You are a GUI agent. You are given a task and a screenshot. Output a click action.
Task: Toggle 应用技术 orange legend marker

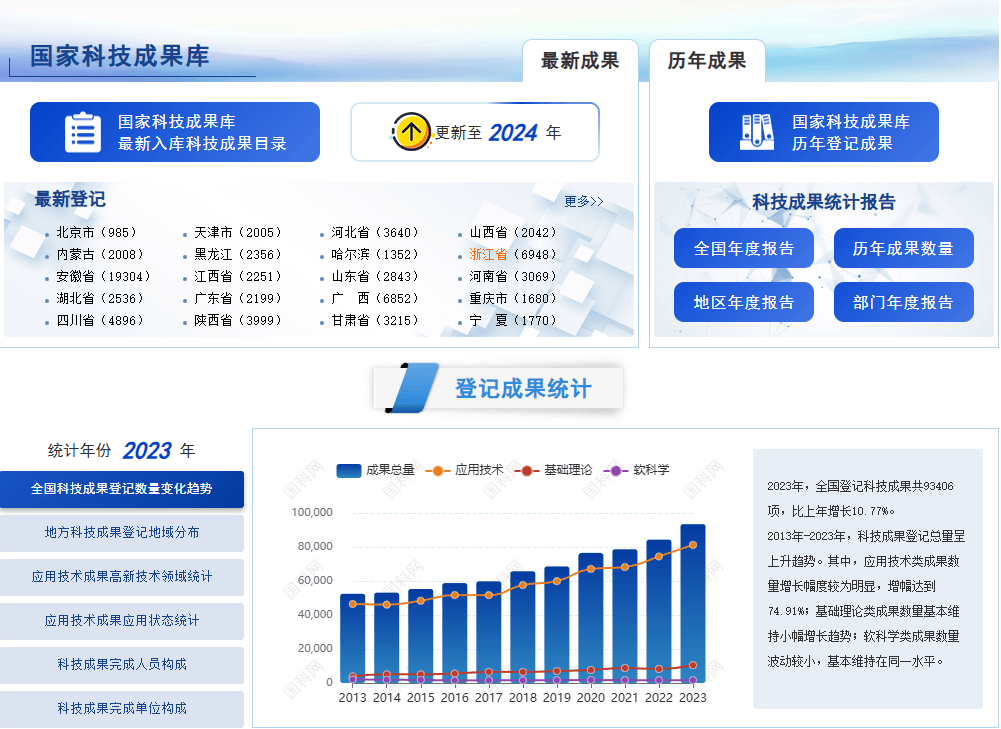(x=437, y=470)
